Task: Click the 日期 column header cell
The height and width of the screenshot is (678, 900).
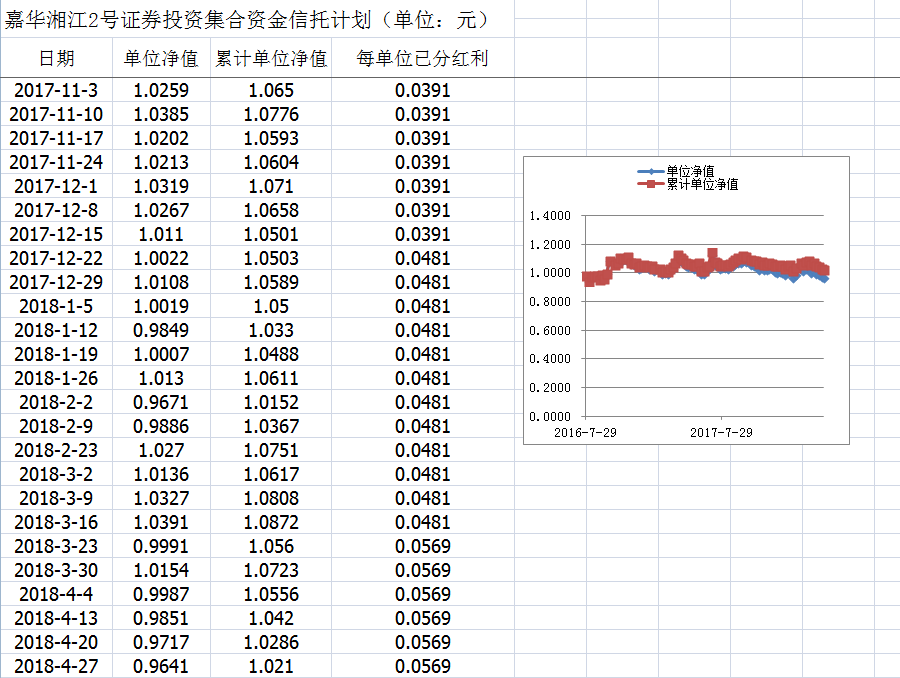Action: (56, 58)
